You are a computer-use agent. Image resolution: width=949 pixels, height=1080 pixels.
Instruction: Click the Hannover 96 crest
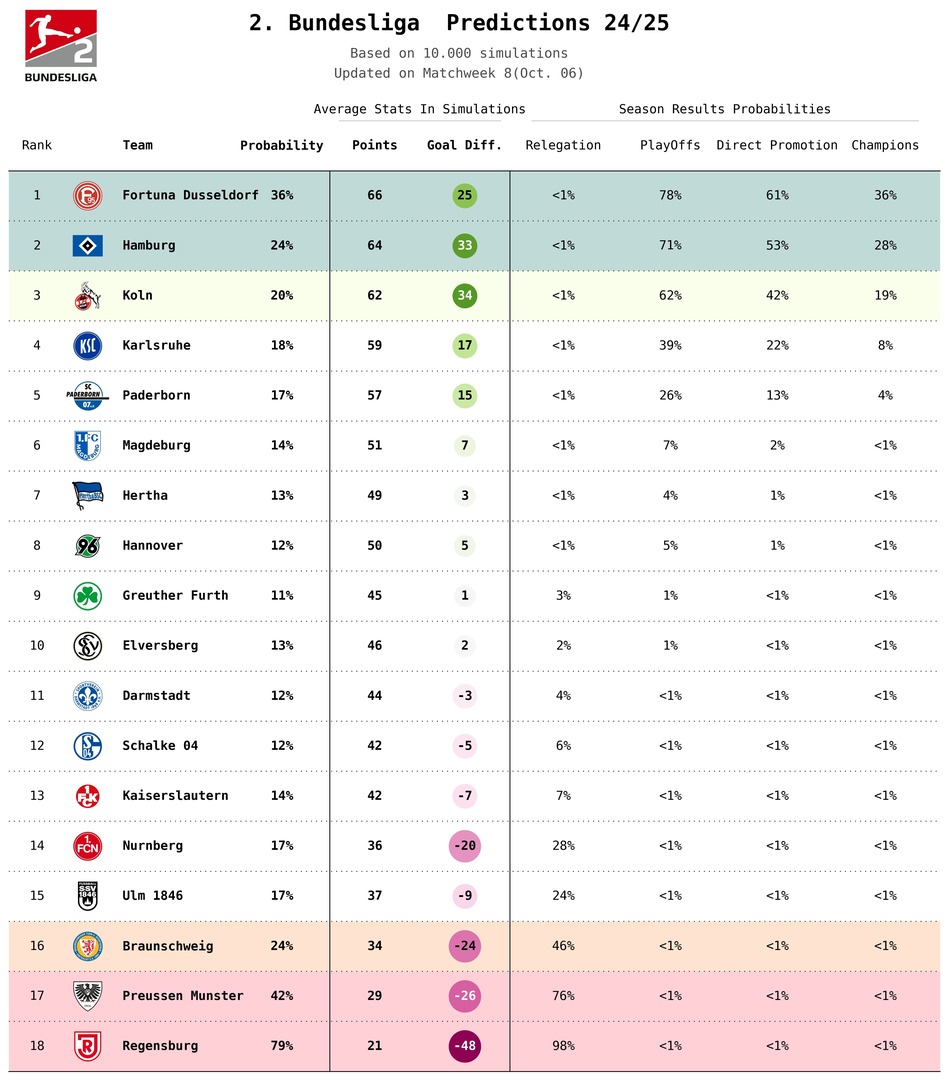(x=87, y=545)
